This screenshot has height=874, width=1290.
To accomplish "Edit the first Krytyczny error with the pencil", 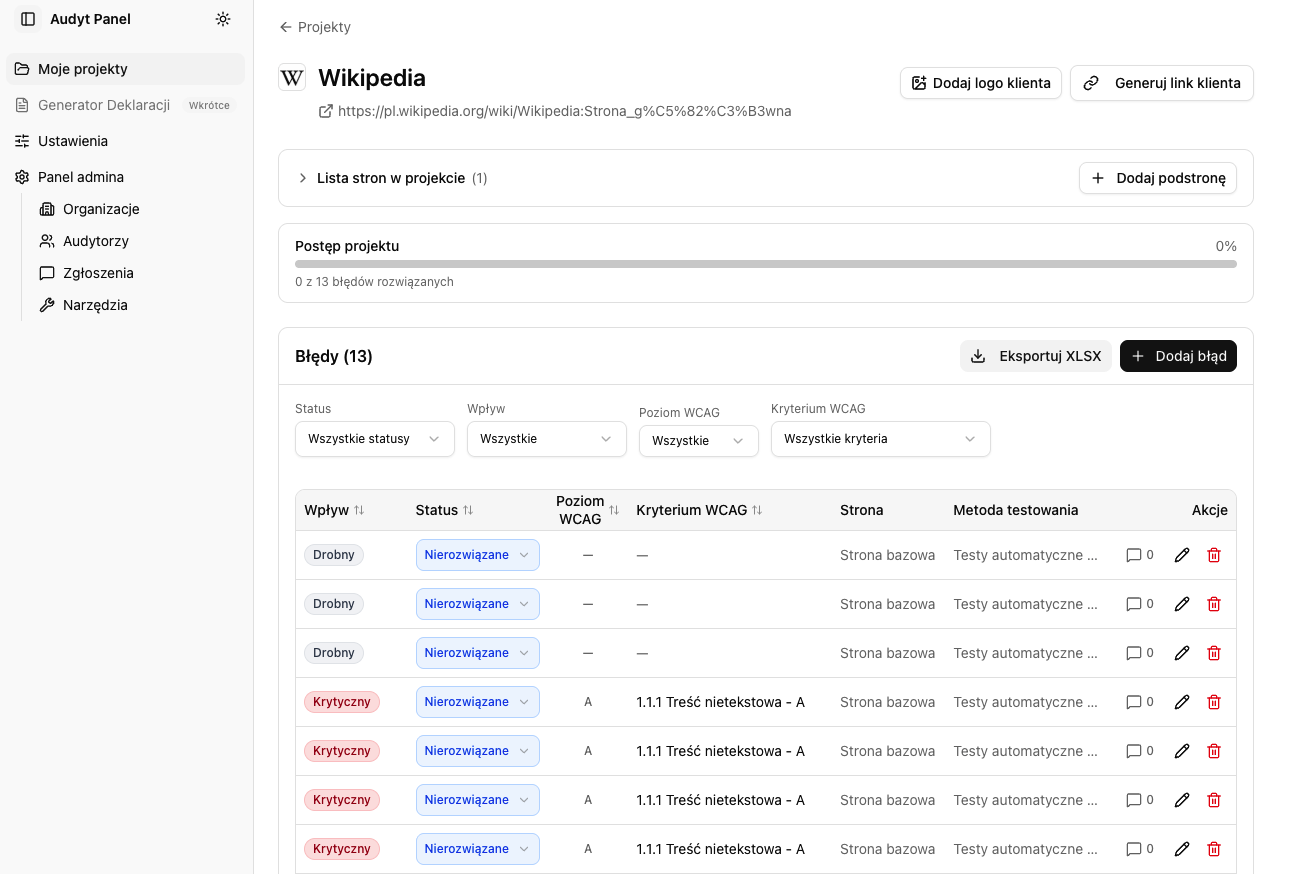I will coord(1182,702).
